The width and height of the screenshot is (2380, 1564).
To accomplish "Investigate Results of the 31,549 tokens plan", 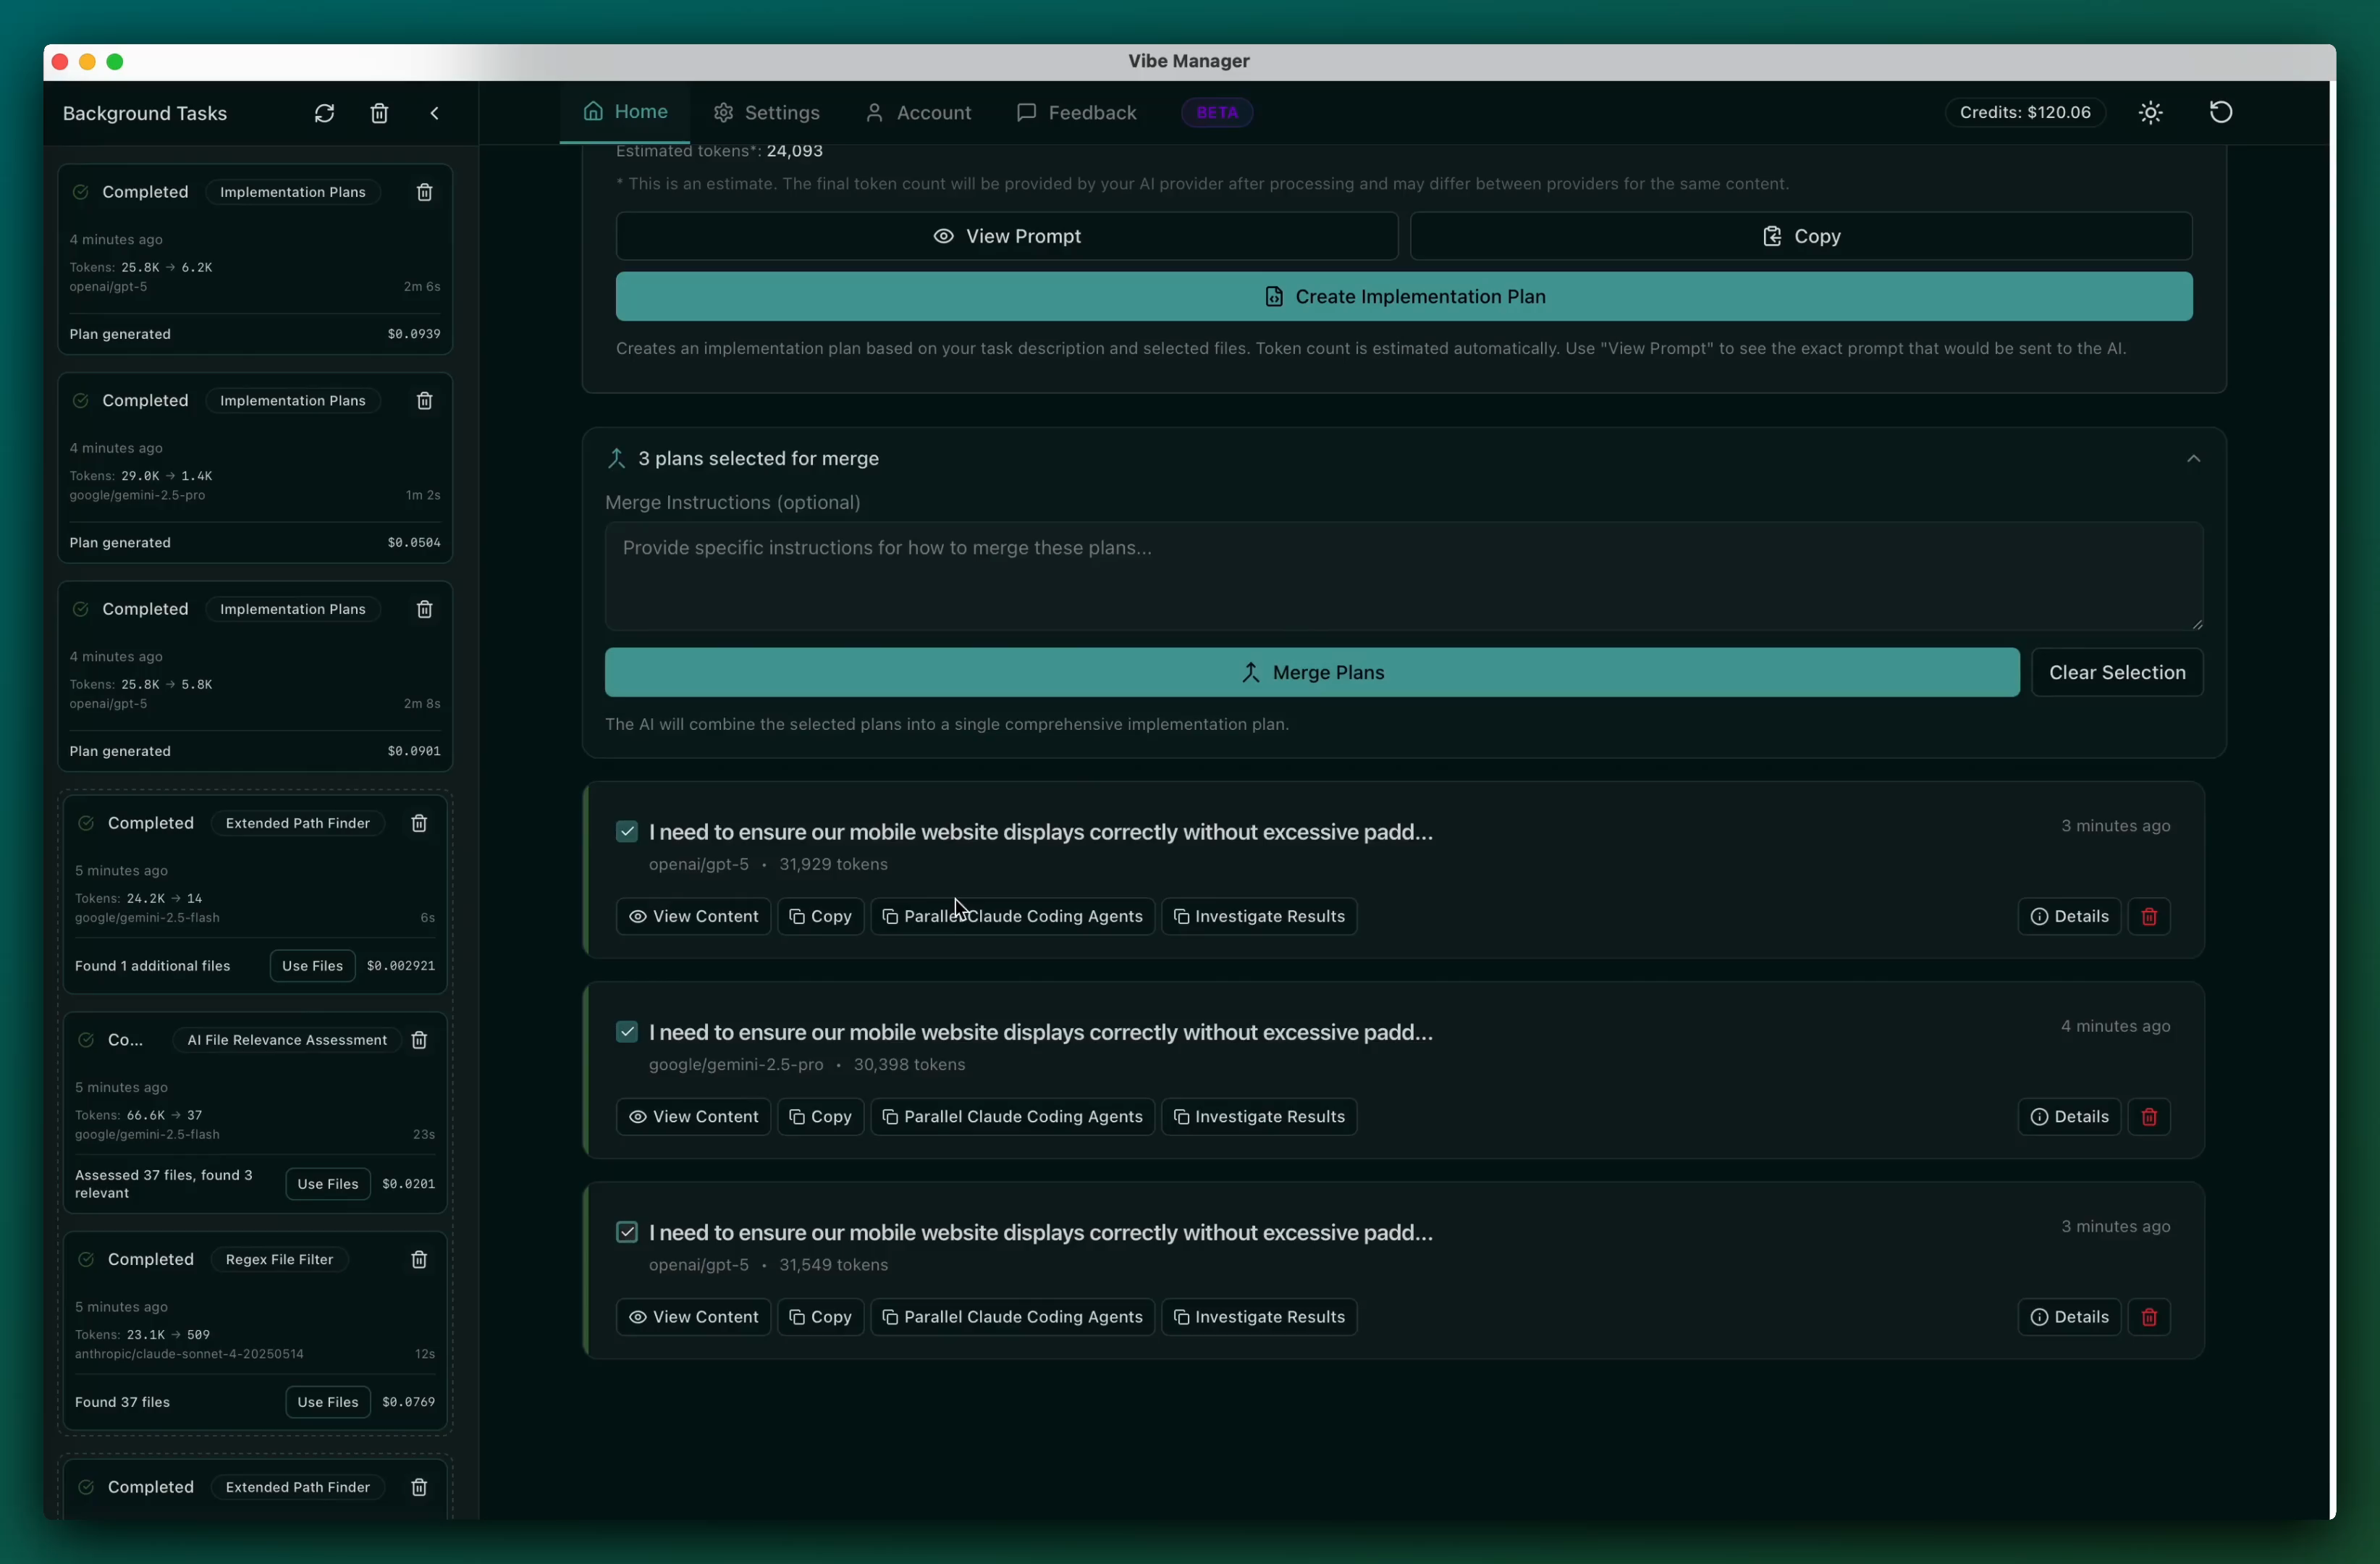I will pos(1259,1317).
